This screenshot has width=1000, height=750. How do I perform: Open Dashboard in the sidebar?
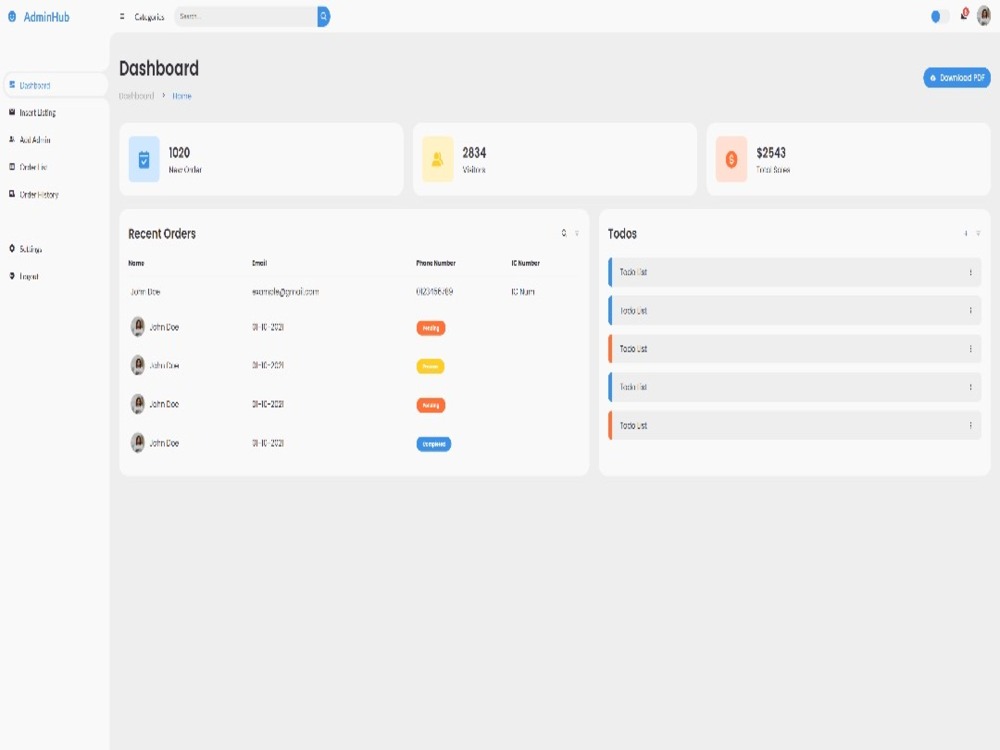pos(55,85)
